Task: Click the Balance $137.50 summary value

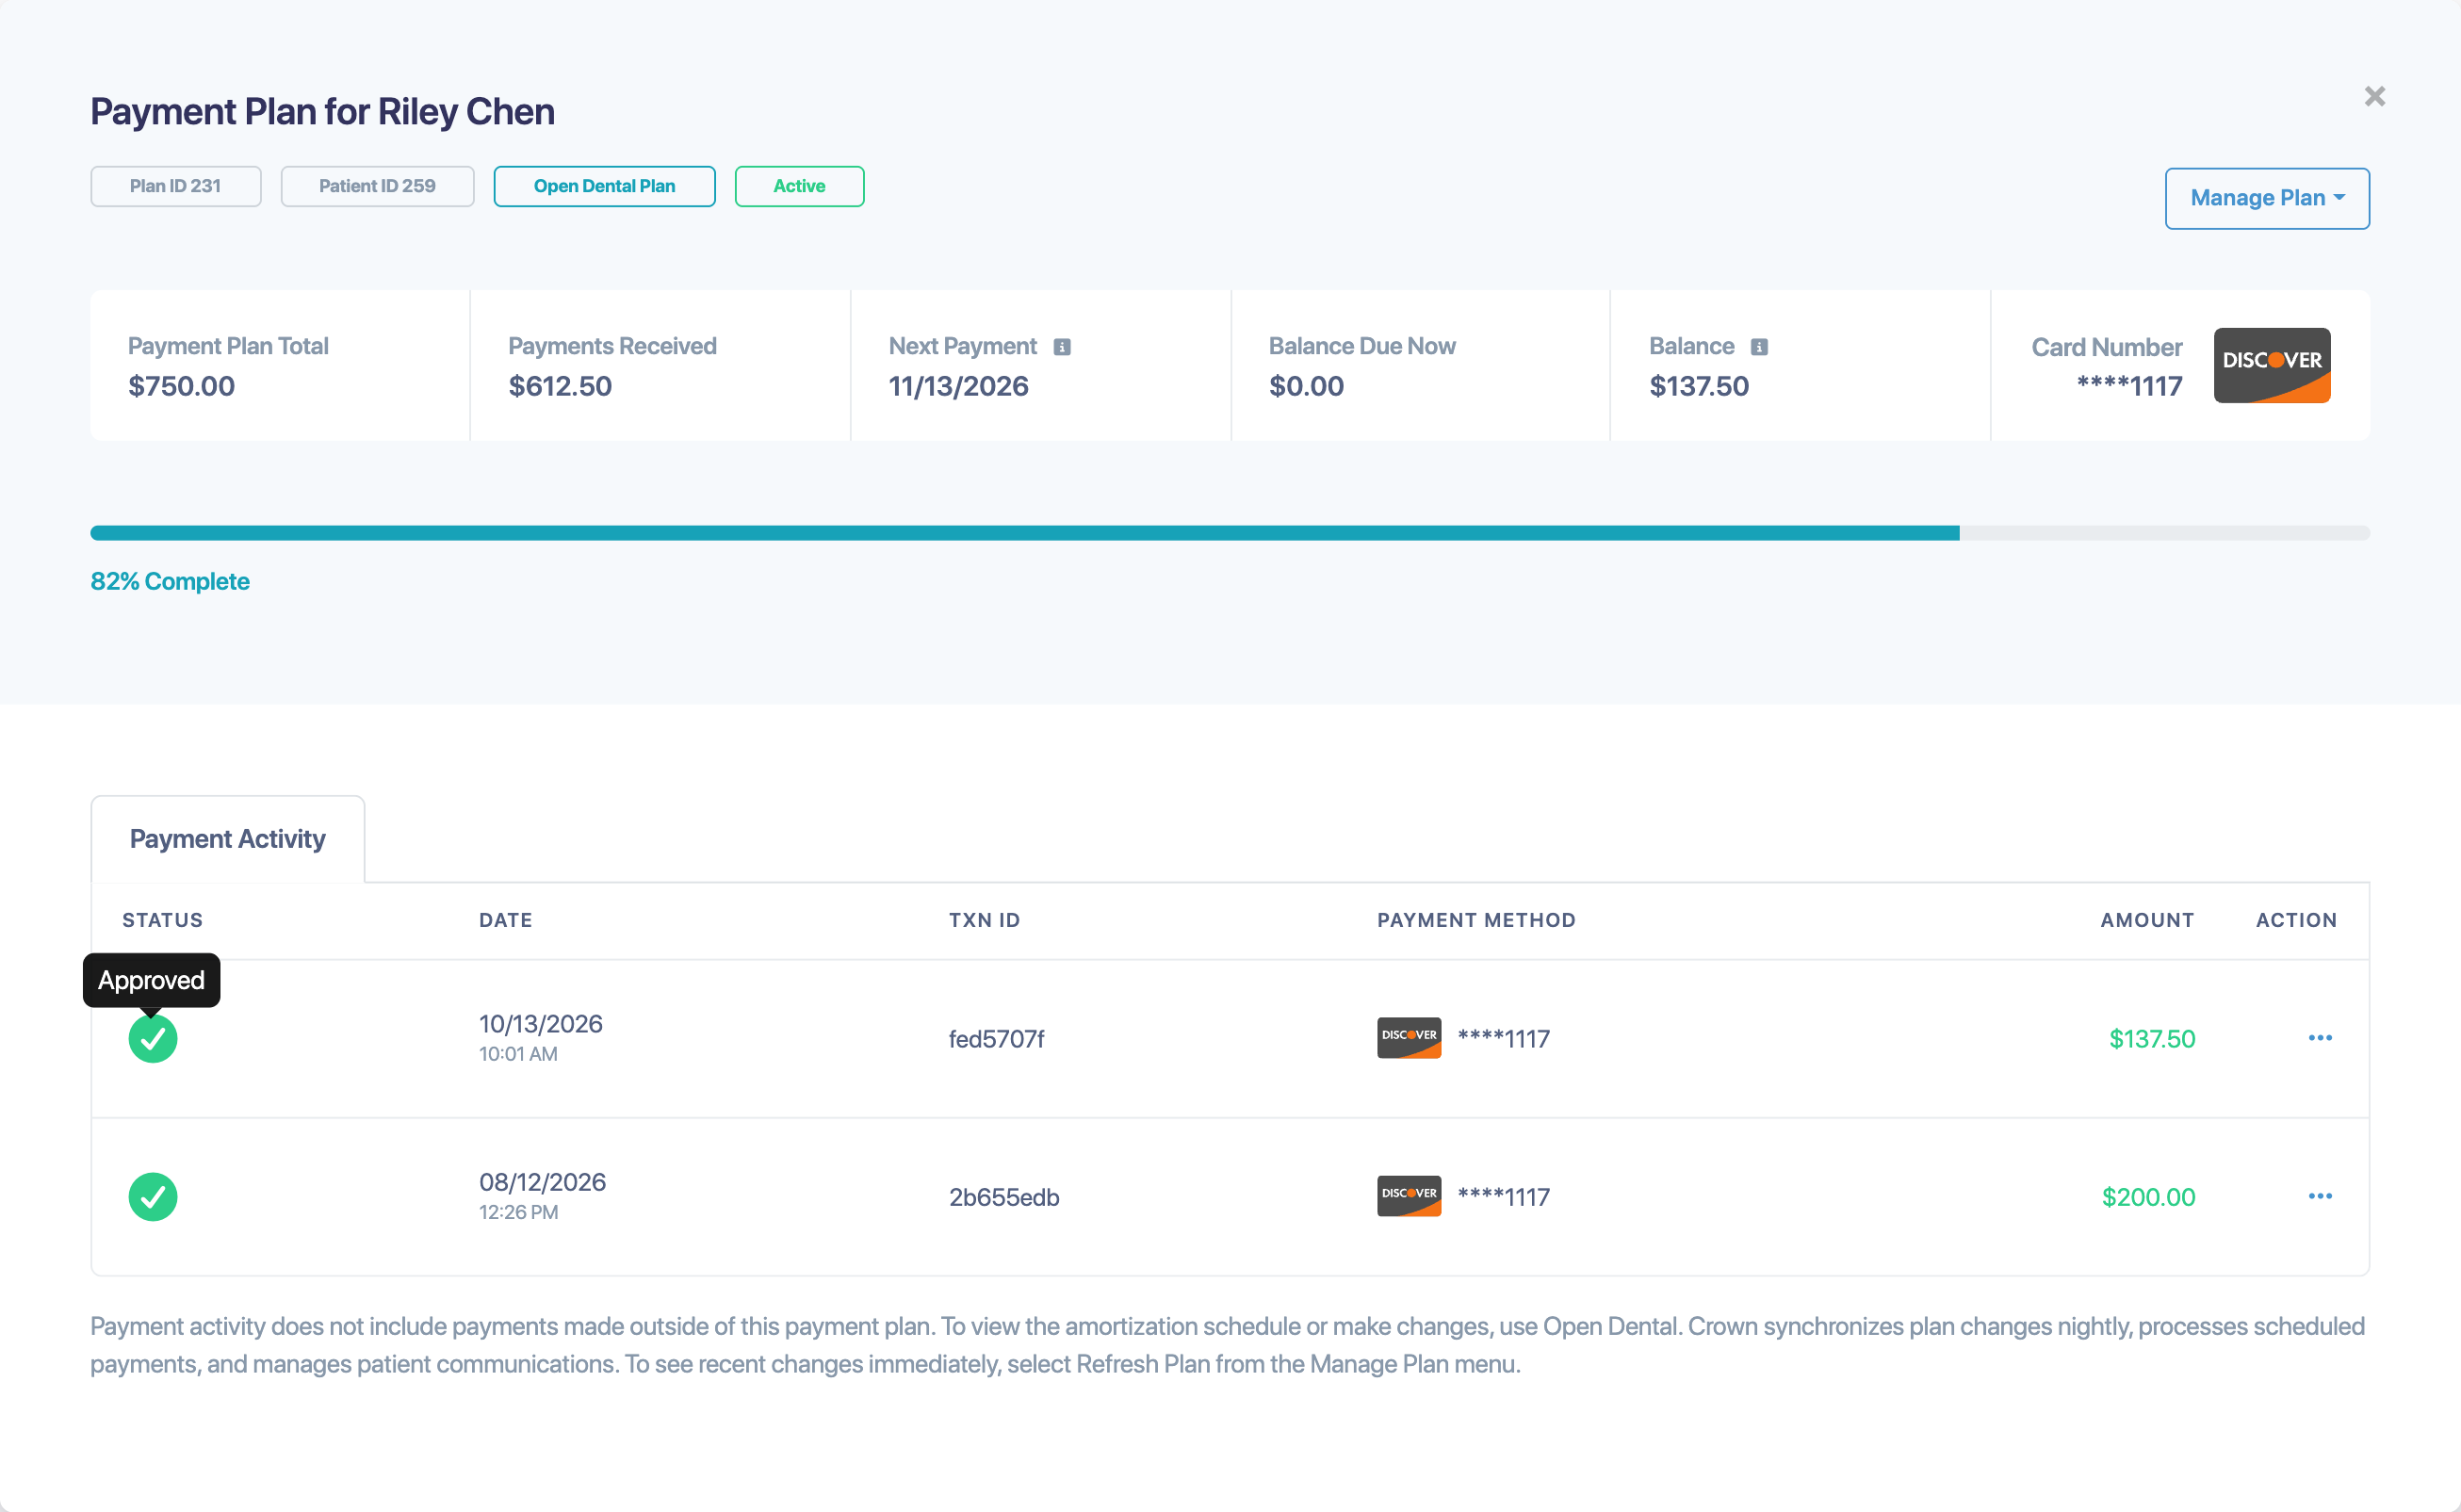Action: [1699, 386]
